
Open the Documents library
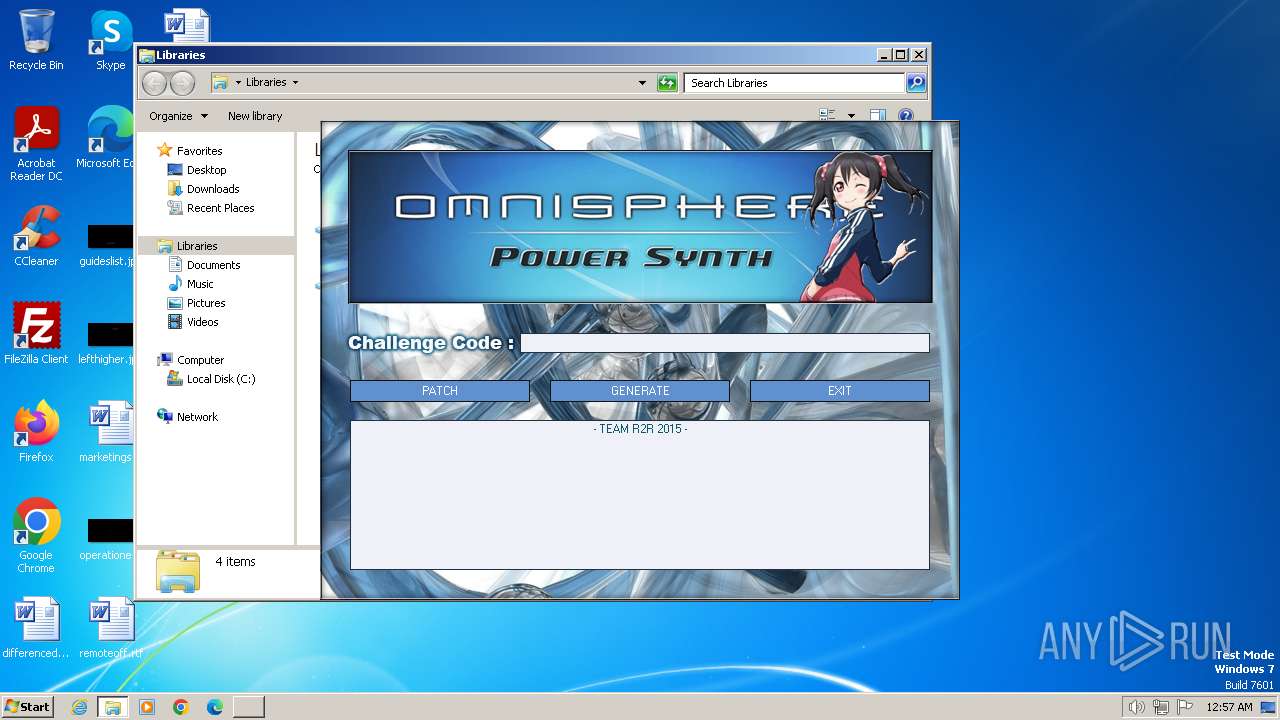point(213,265)
